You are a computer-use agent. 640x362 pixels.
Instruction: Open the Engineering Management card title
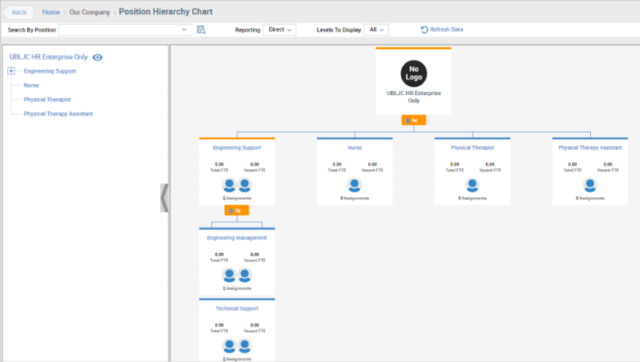click(x=237, y=238)
